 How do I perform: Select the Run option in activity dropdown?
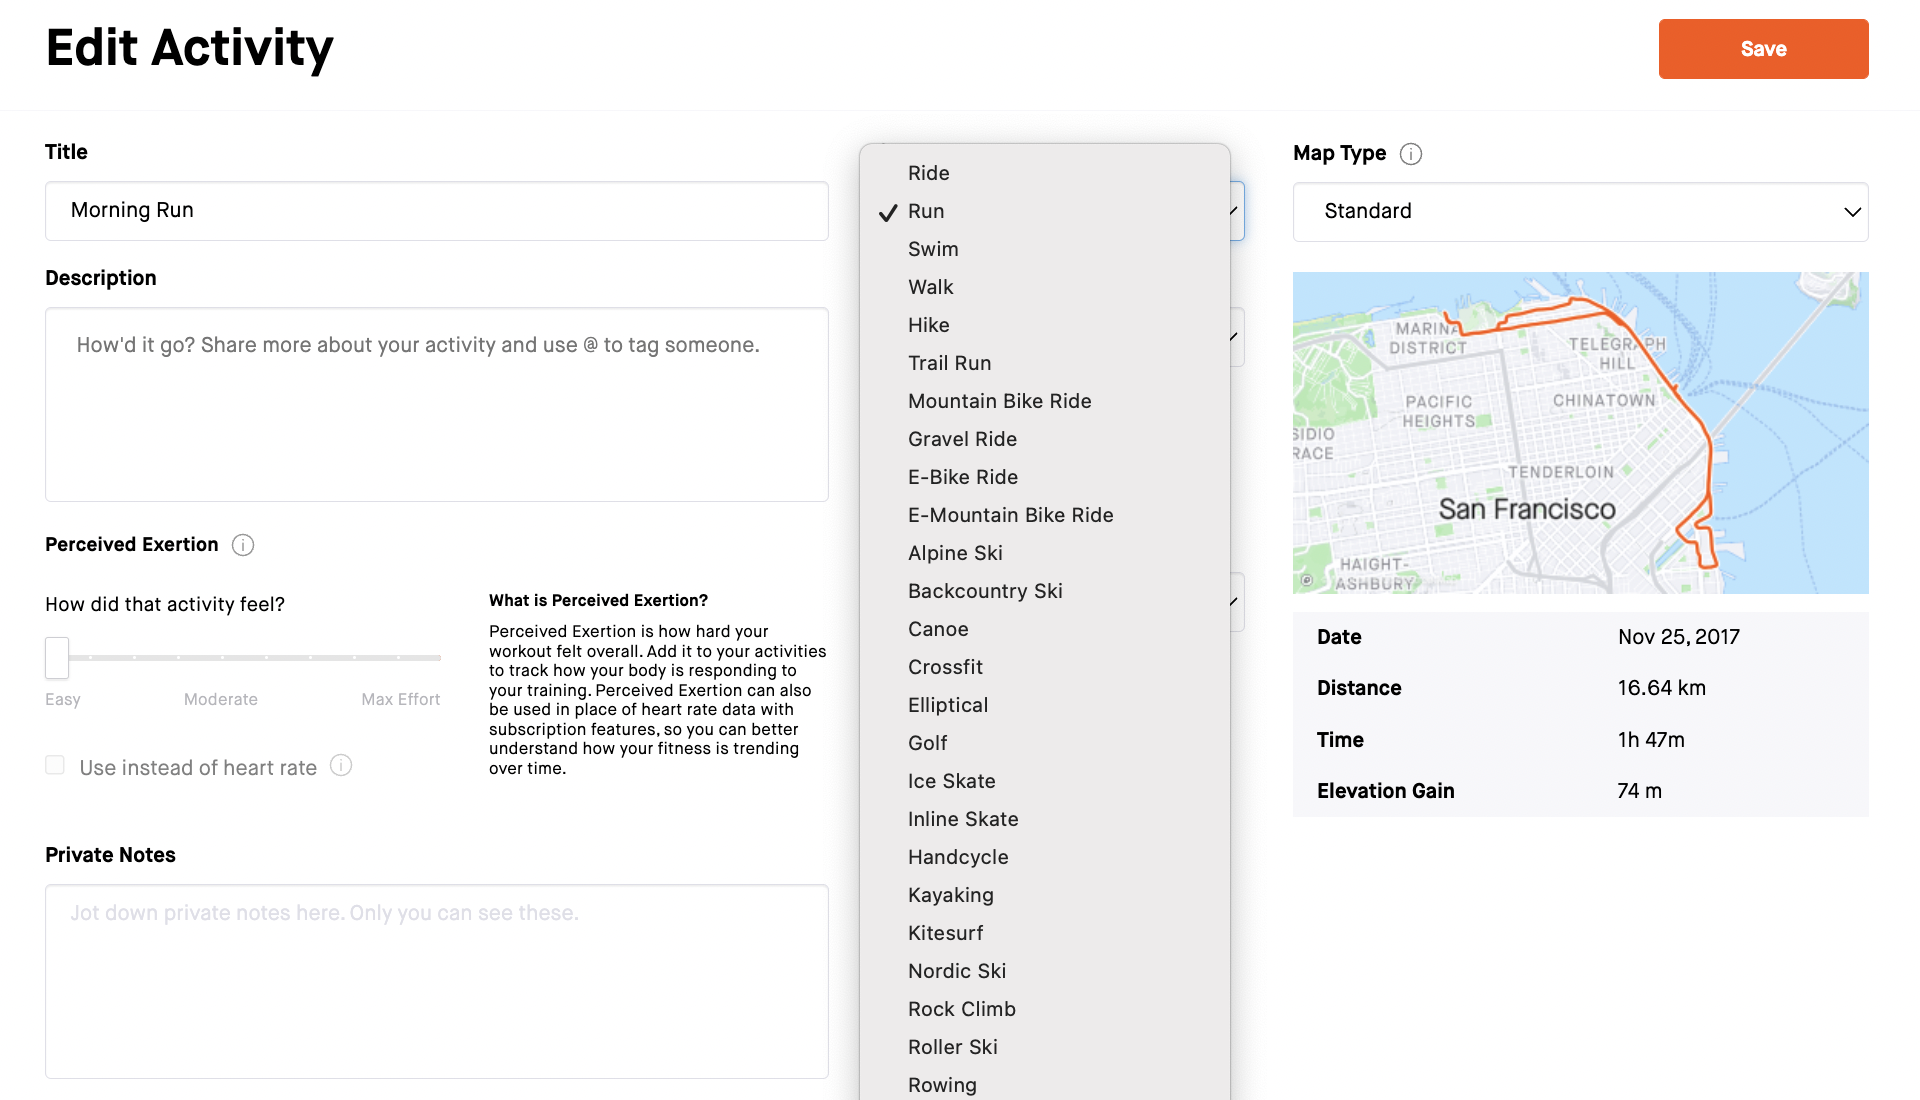click(x=928, y=210)
